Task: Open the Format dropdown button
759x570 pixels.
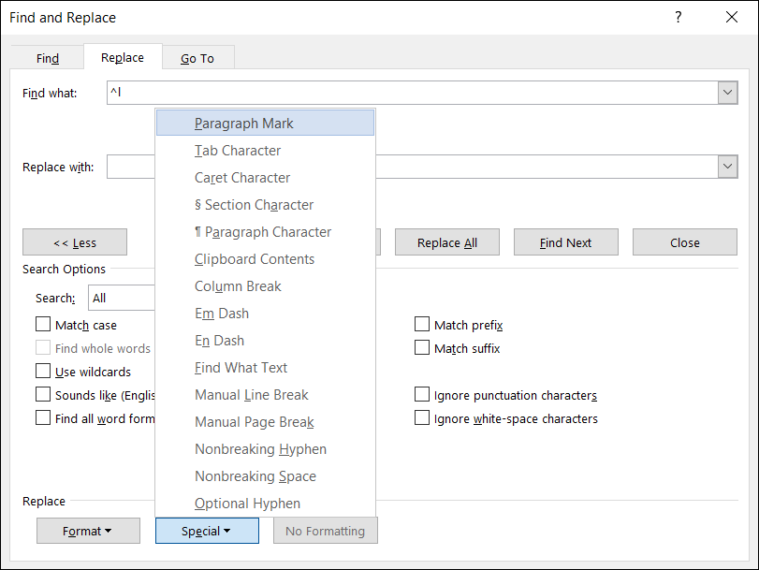Action: pos(88,531)
